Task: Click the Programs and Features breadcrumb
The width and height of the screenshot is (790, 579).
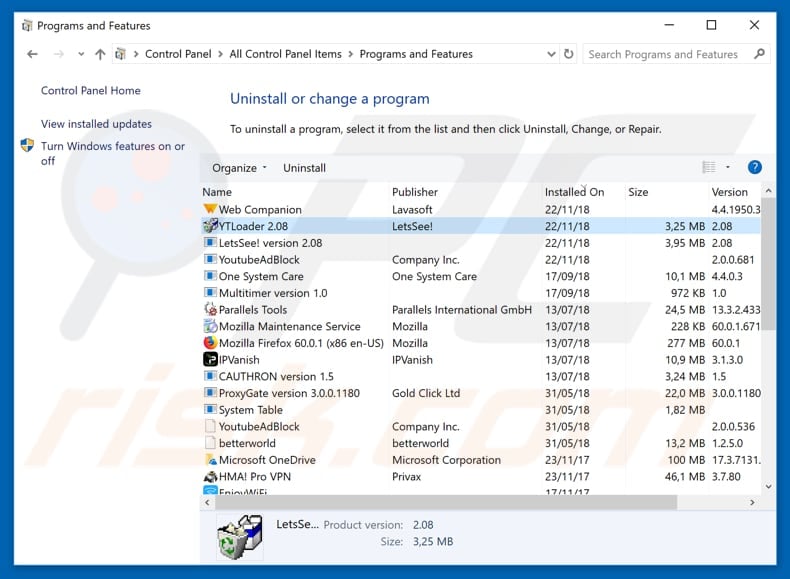Action: point(416,54)
